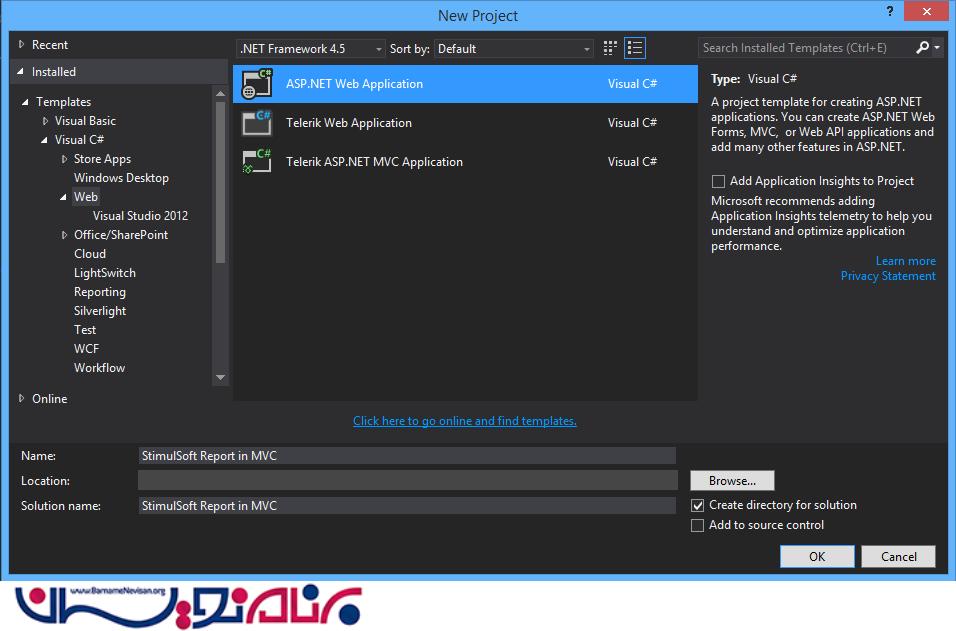Select the Reporting template category
956x631 pixels.
pyautogui.click(x=100, y=292)
